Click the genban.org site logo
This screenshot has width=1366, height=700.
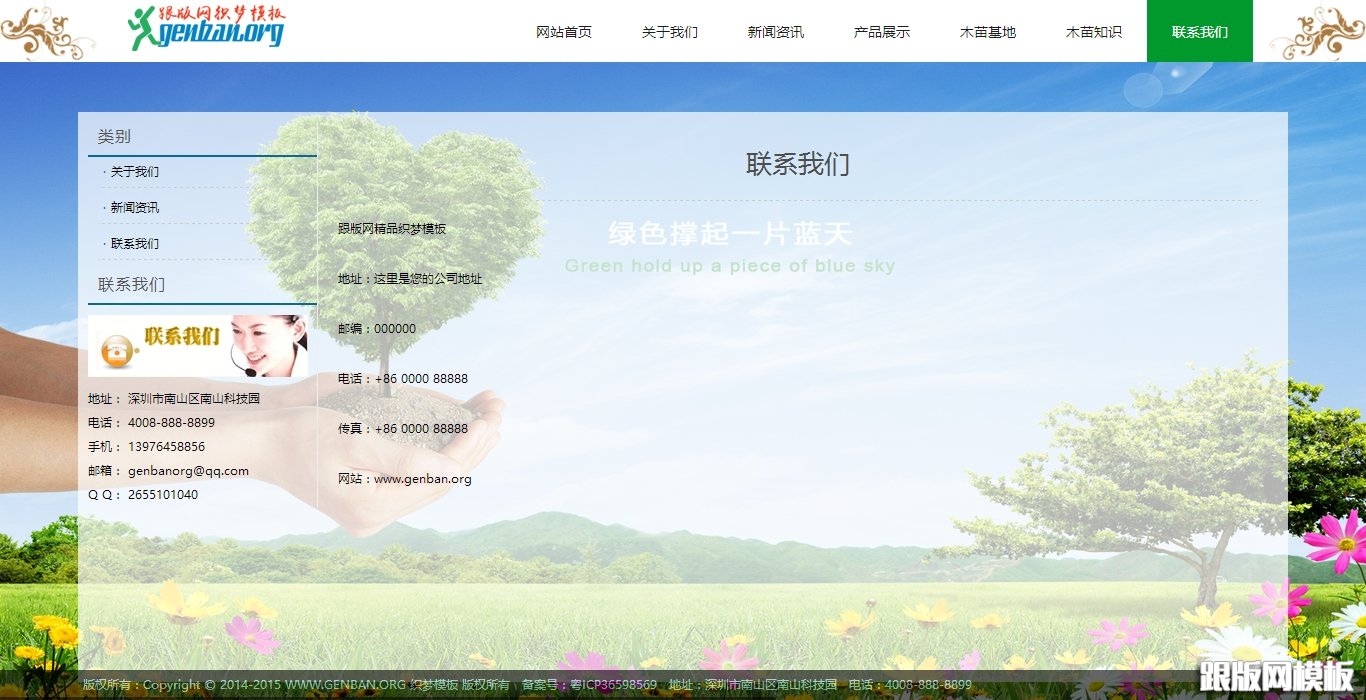(x=206, y=27)
